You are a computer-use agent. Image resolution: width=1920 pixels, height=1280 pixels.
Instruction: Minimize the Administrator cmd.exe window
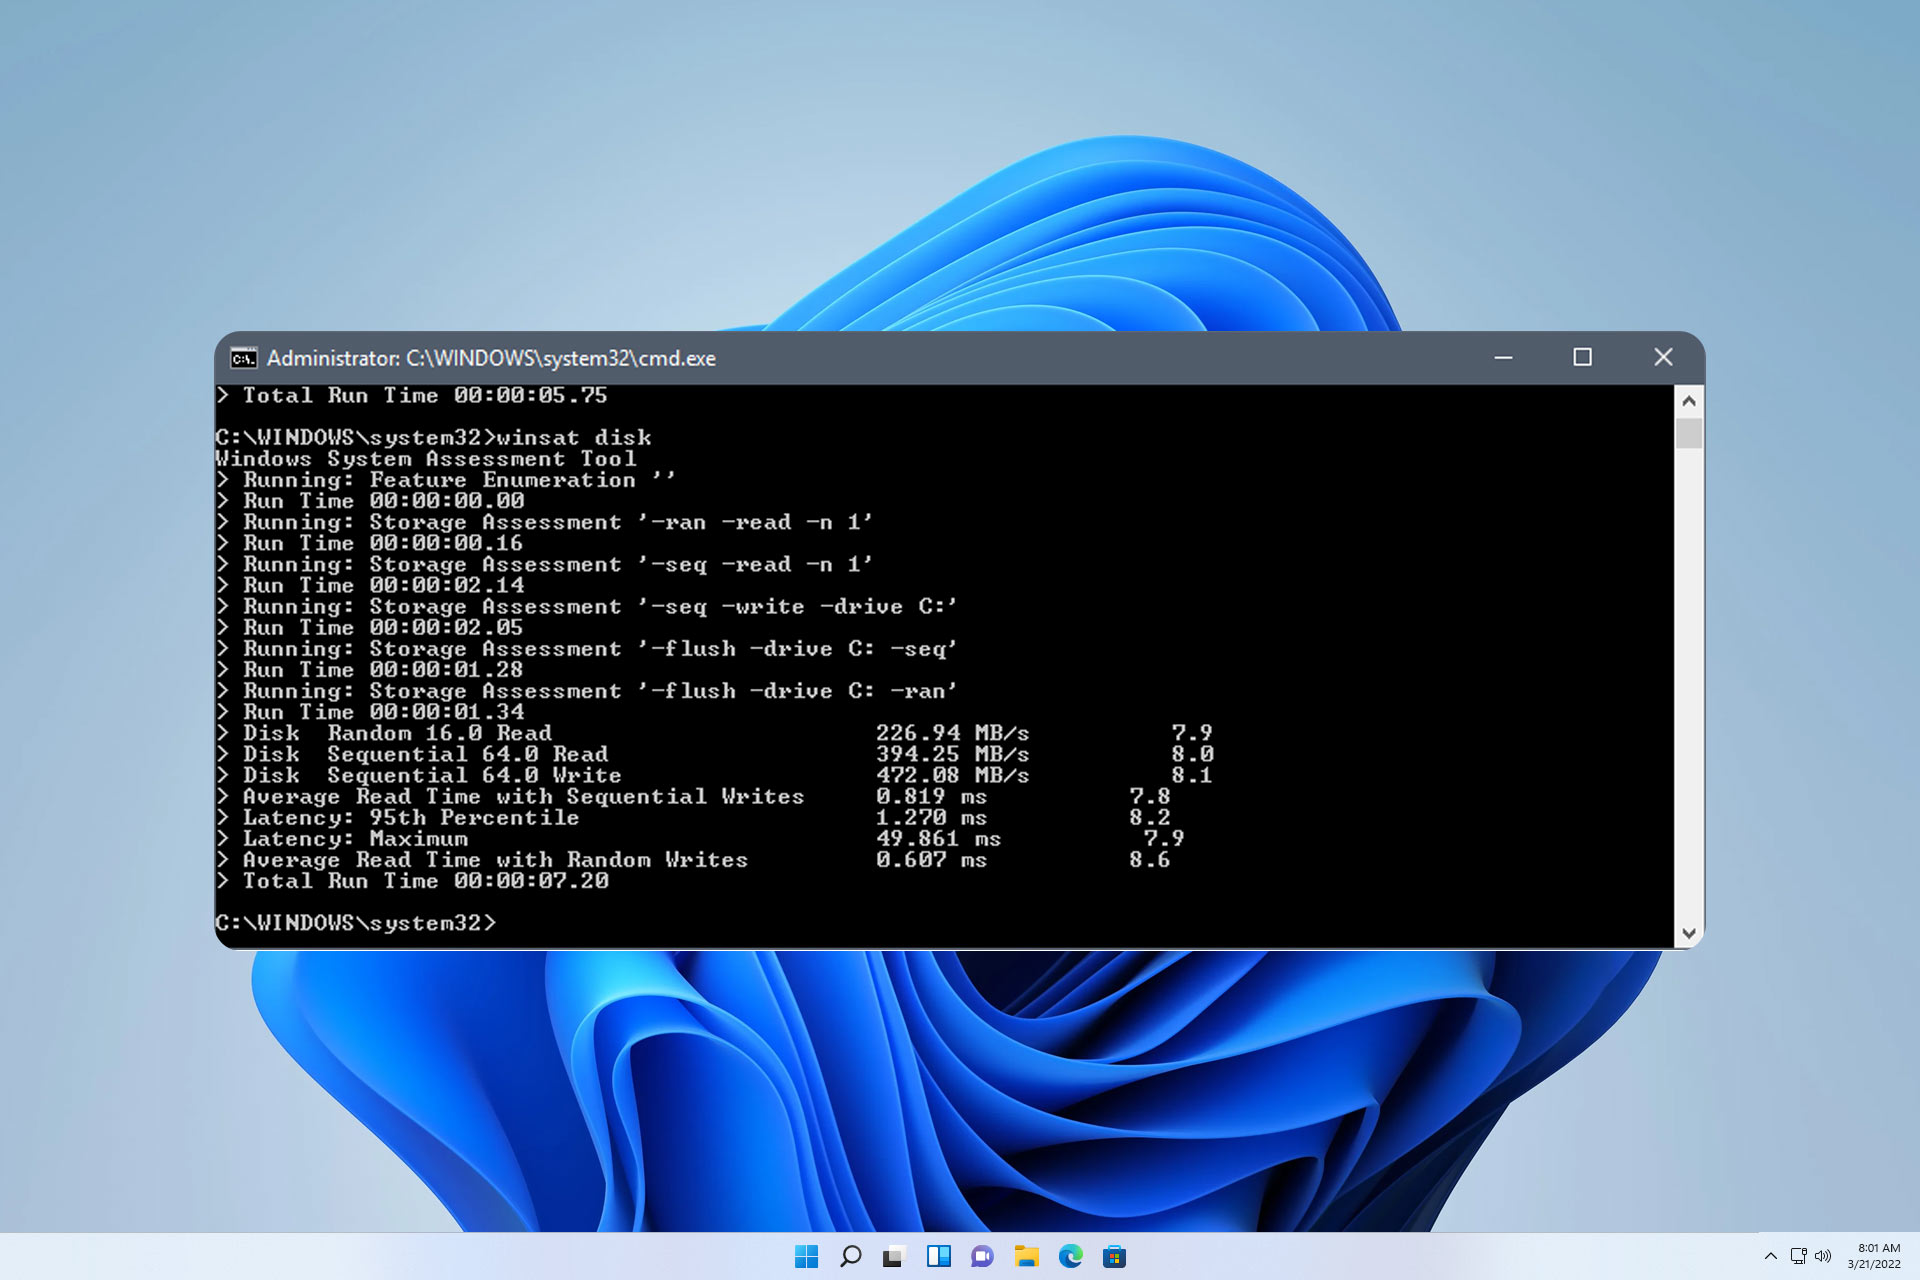click(1503, 358)
